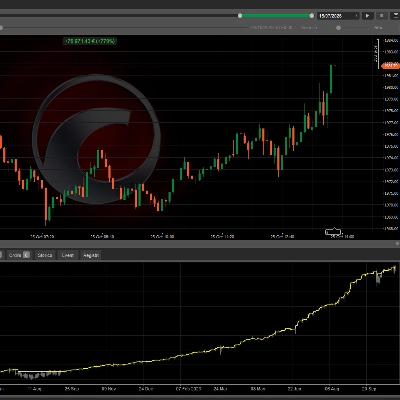400x400 pixels.
Task: Click the last tall green candlestick
Action: [x=331, y=79]
